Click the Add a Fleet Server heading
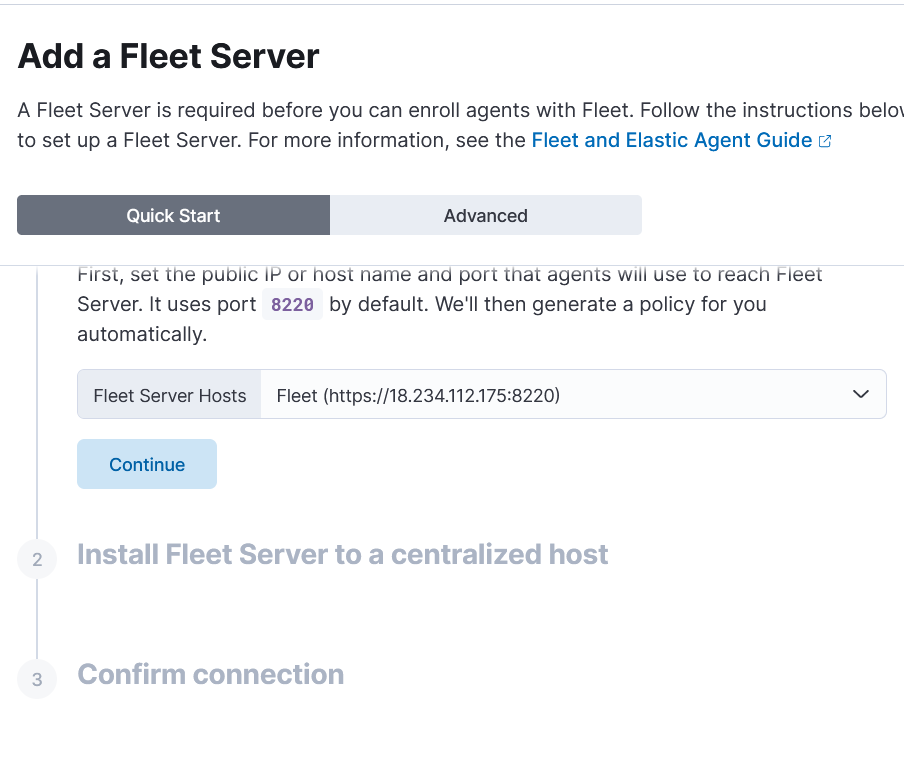The image size is (904, 759). 168,56
